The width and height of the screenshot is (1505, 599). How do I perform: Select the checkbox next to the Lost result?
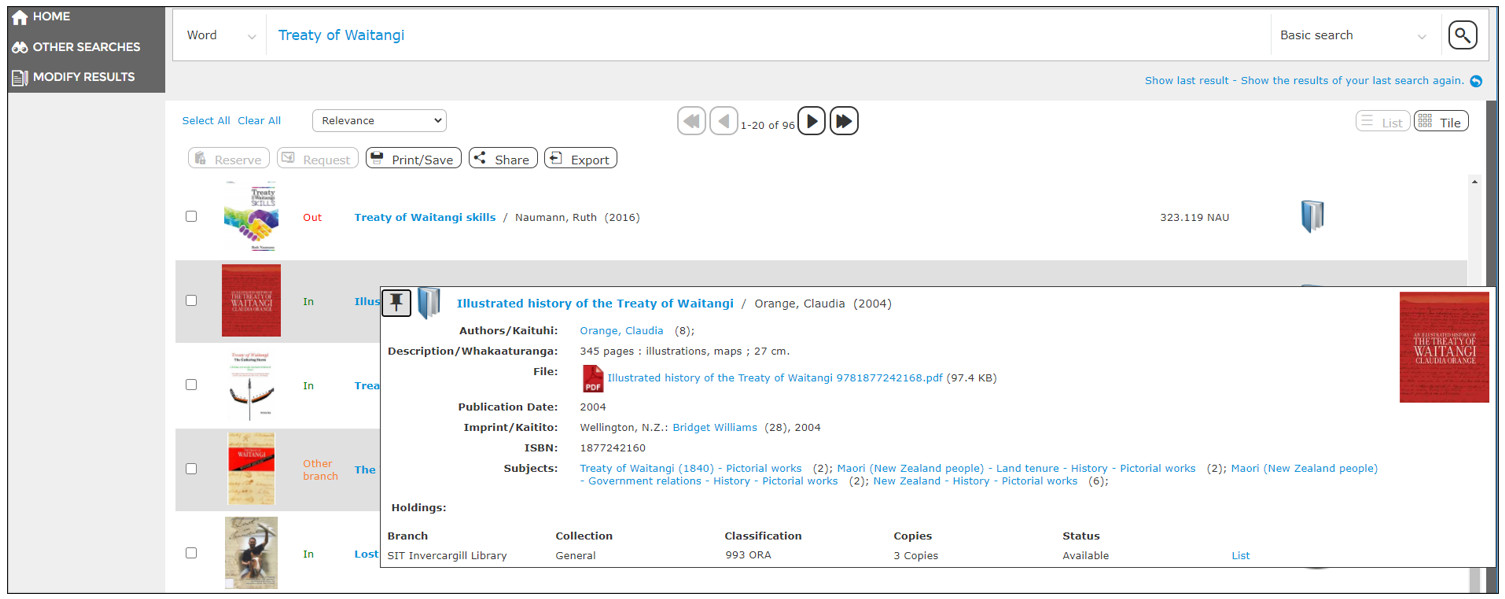coord(191,553)
